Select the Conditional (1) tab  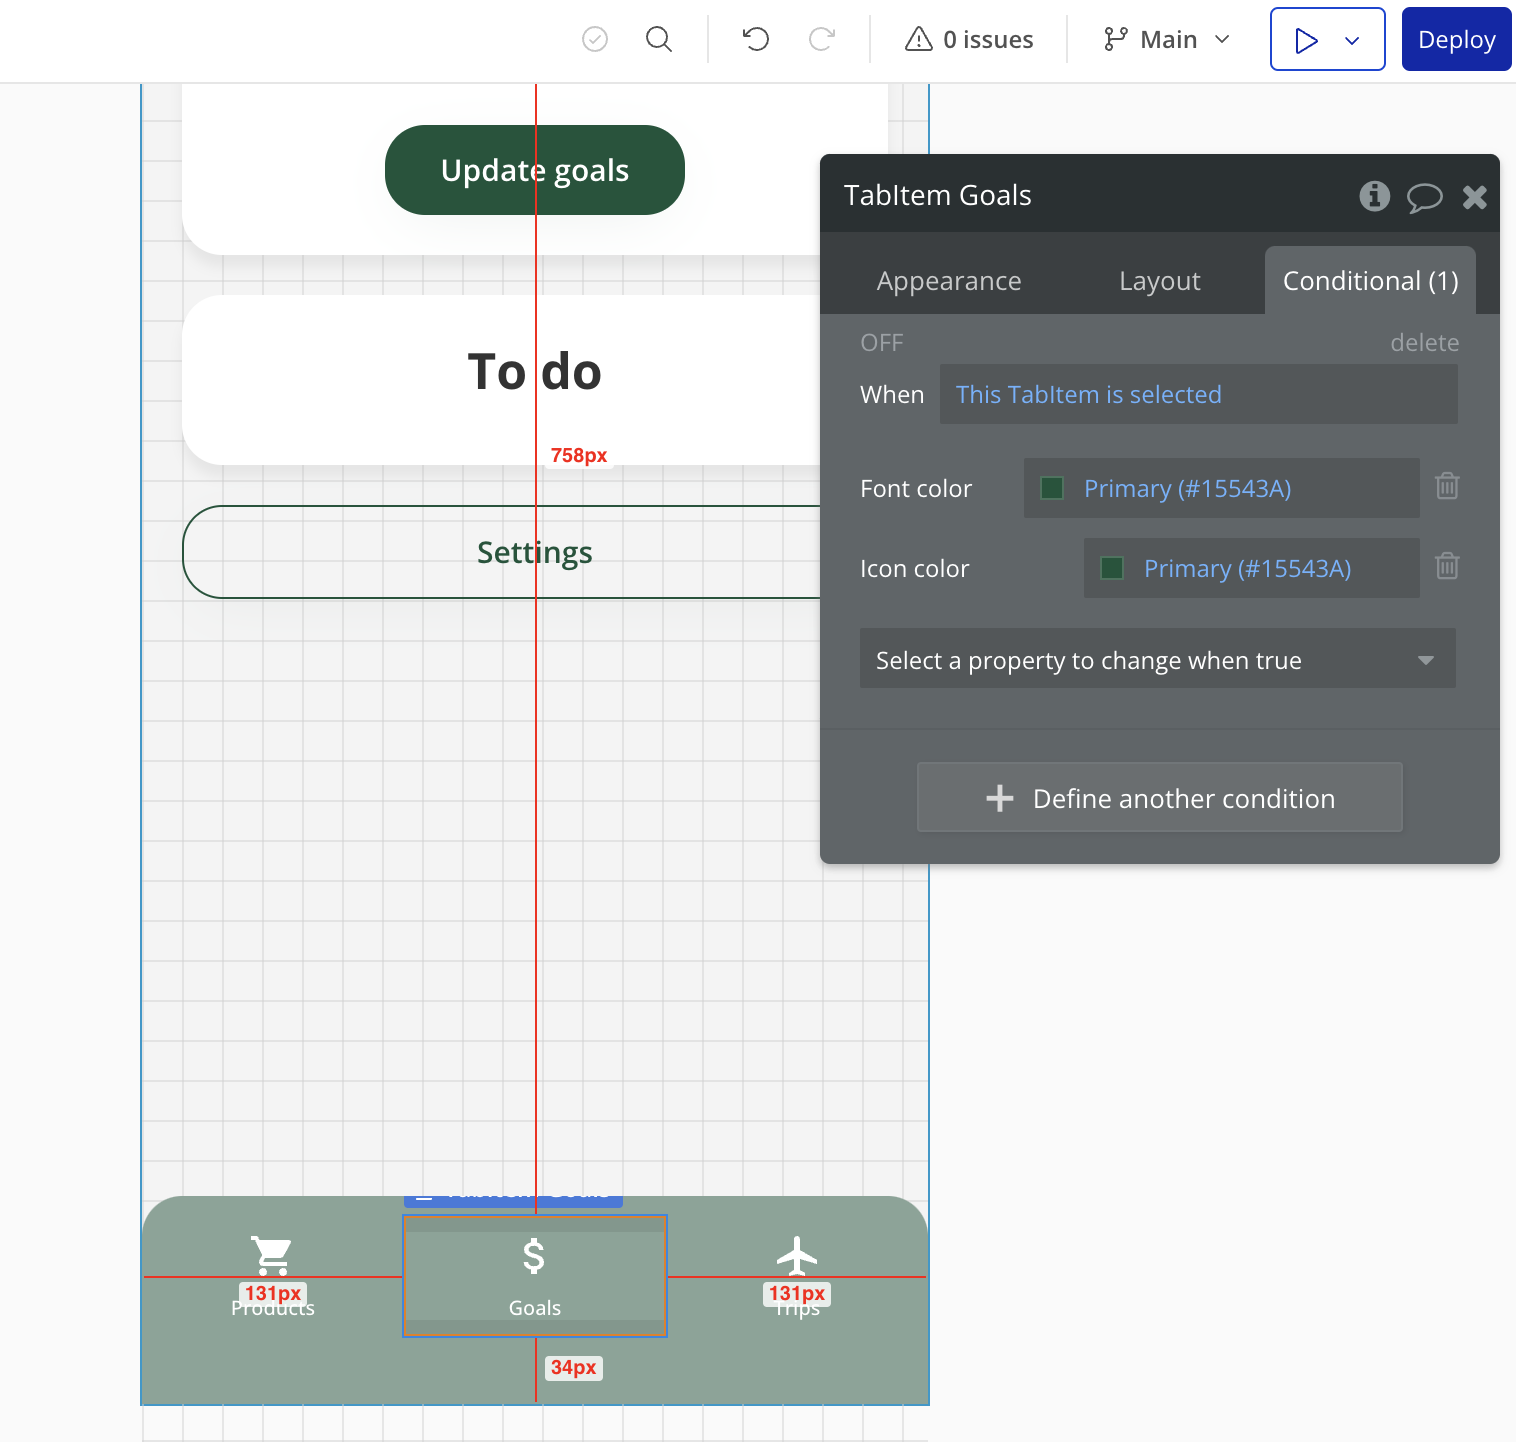1370,281
